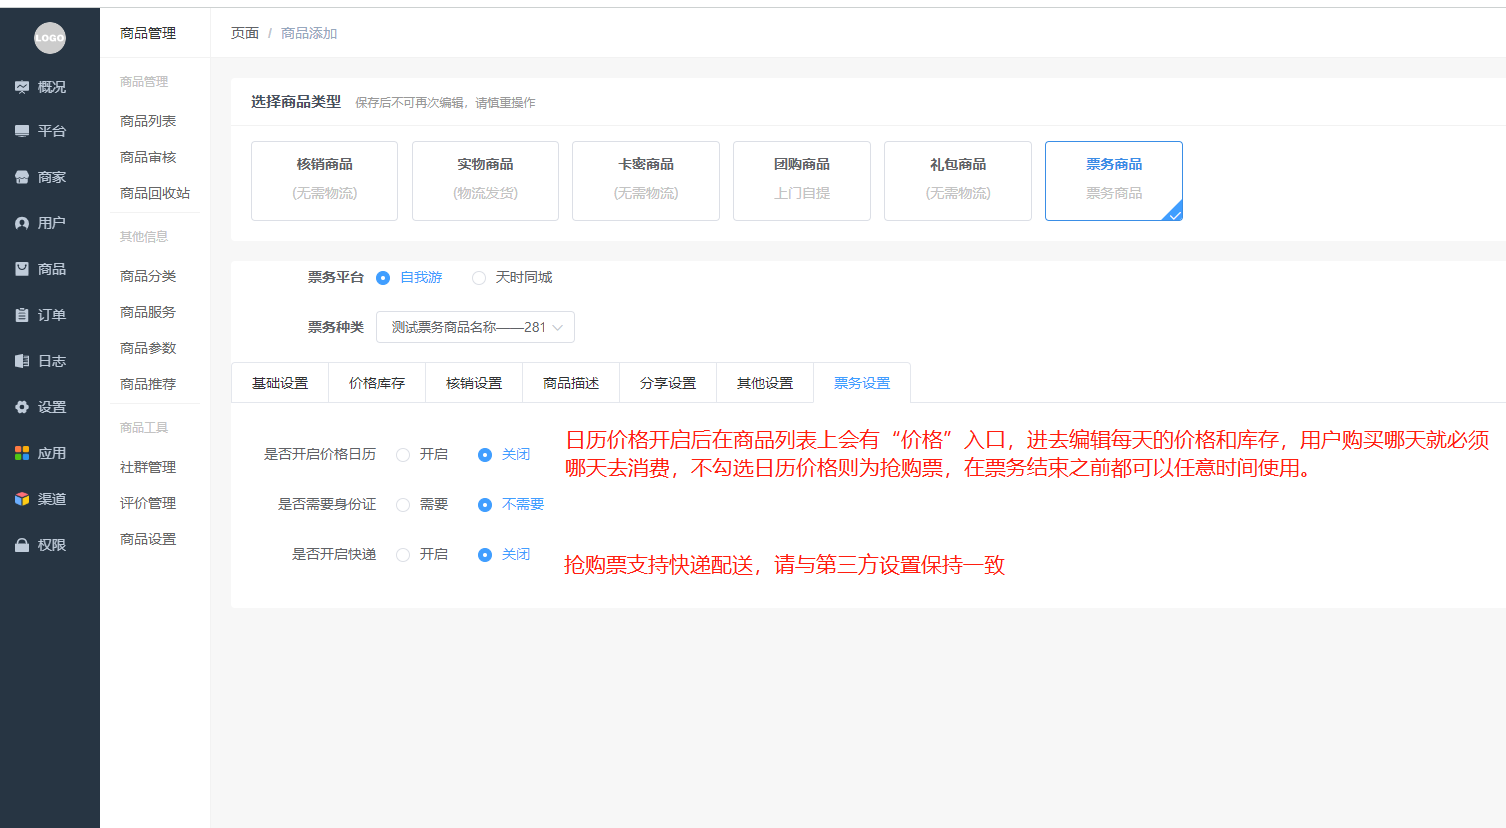1506x828 pixels.
Task: Go to 商品回收站 in the submenu
Action: click(155, 193)
